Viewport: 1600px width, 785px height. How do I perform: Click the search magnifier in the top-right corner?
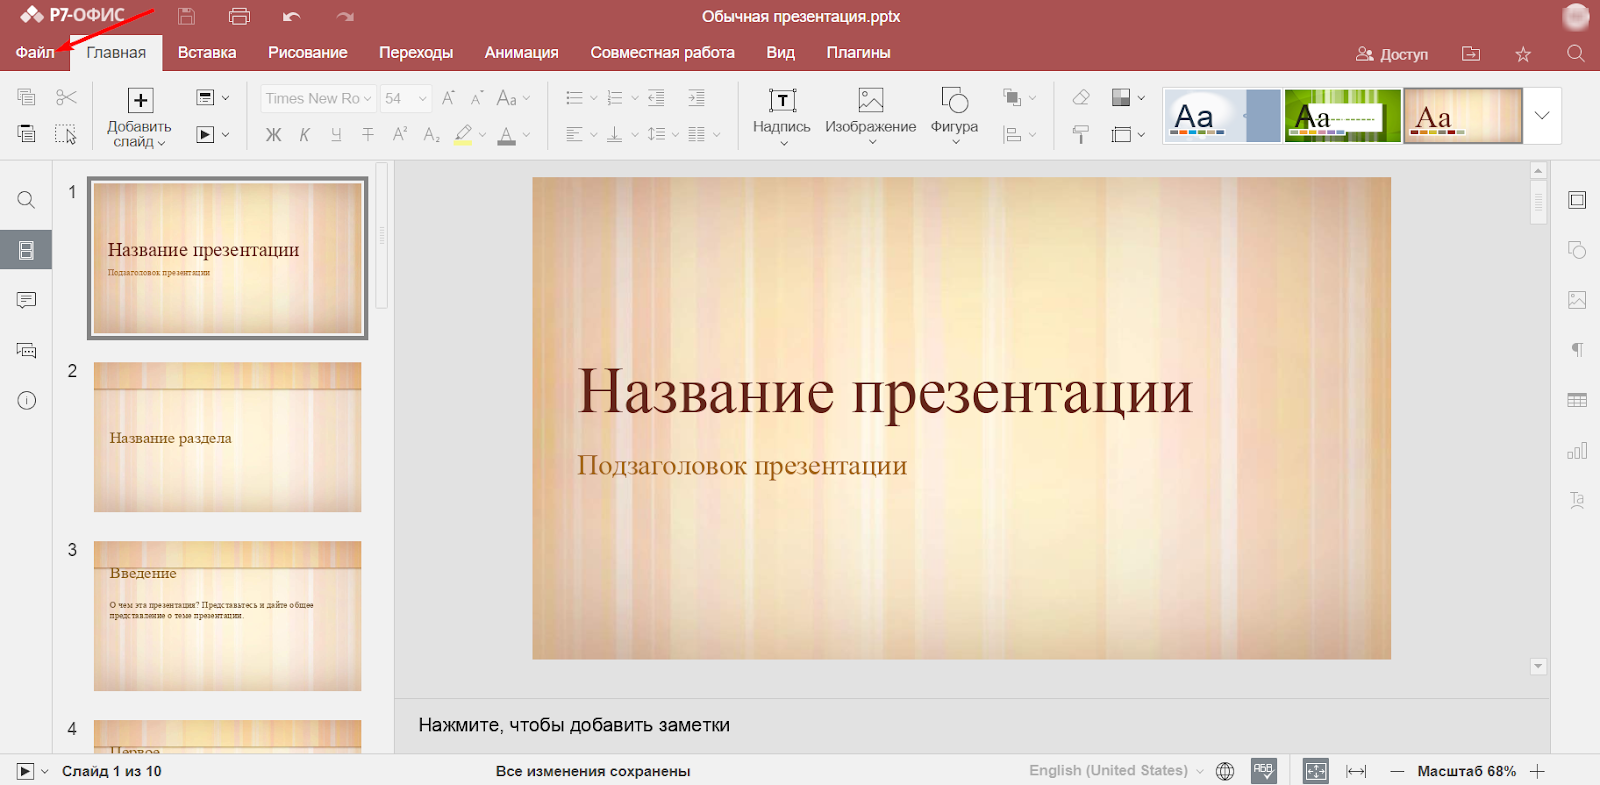tap(1576, 54)
